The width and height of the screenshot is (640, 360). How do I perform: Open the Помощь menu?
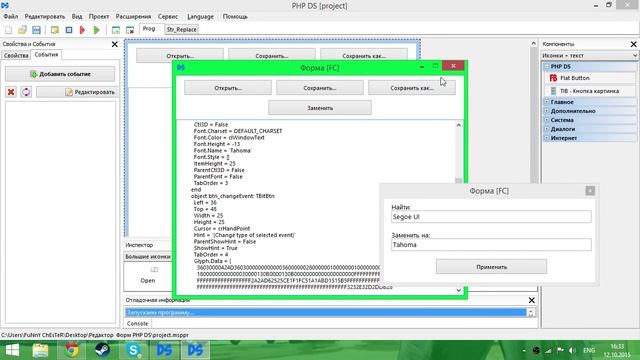pos(235,17)
